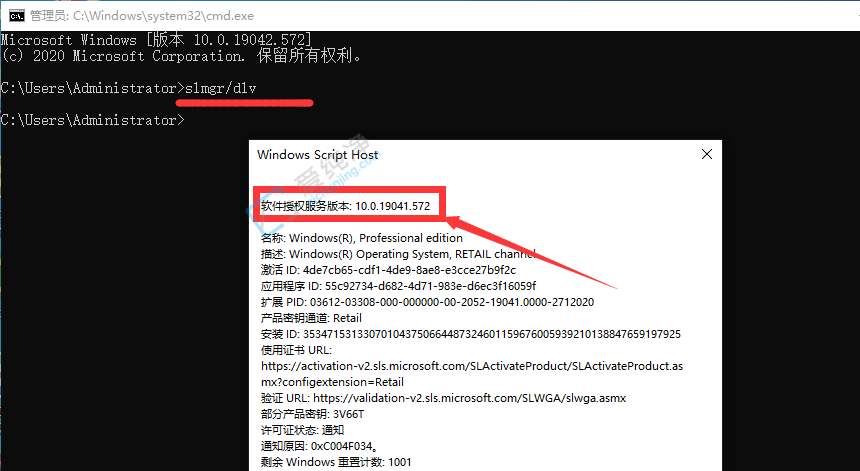Click the 剩余 Windows 重置计数: 1001 line
Viewport: 860px width, 471px height.
click(336, 462)
